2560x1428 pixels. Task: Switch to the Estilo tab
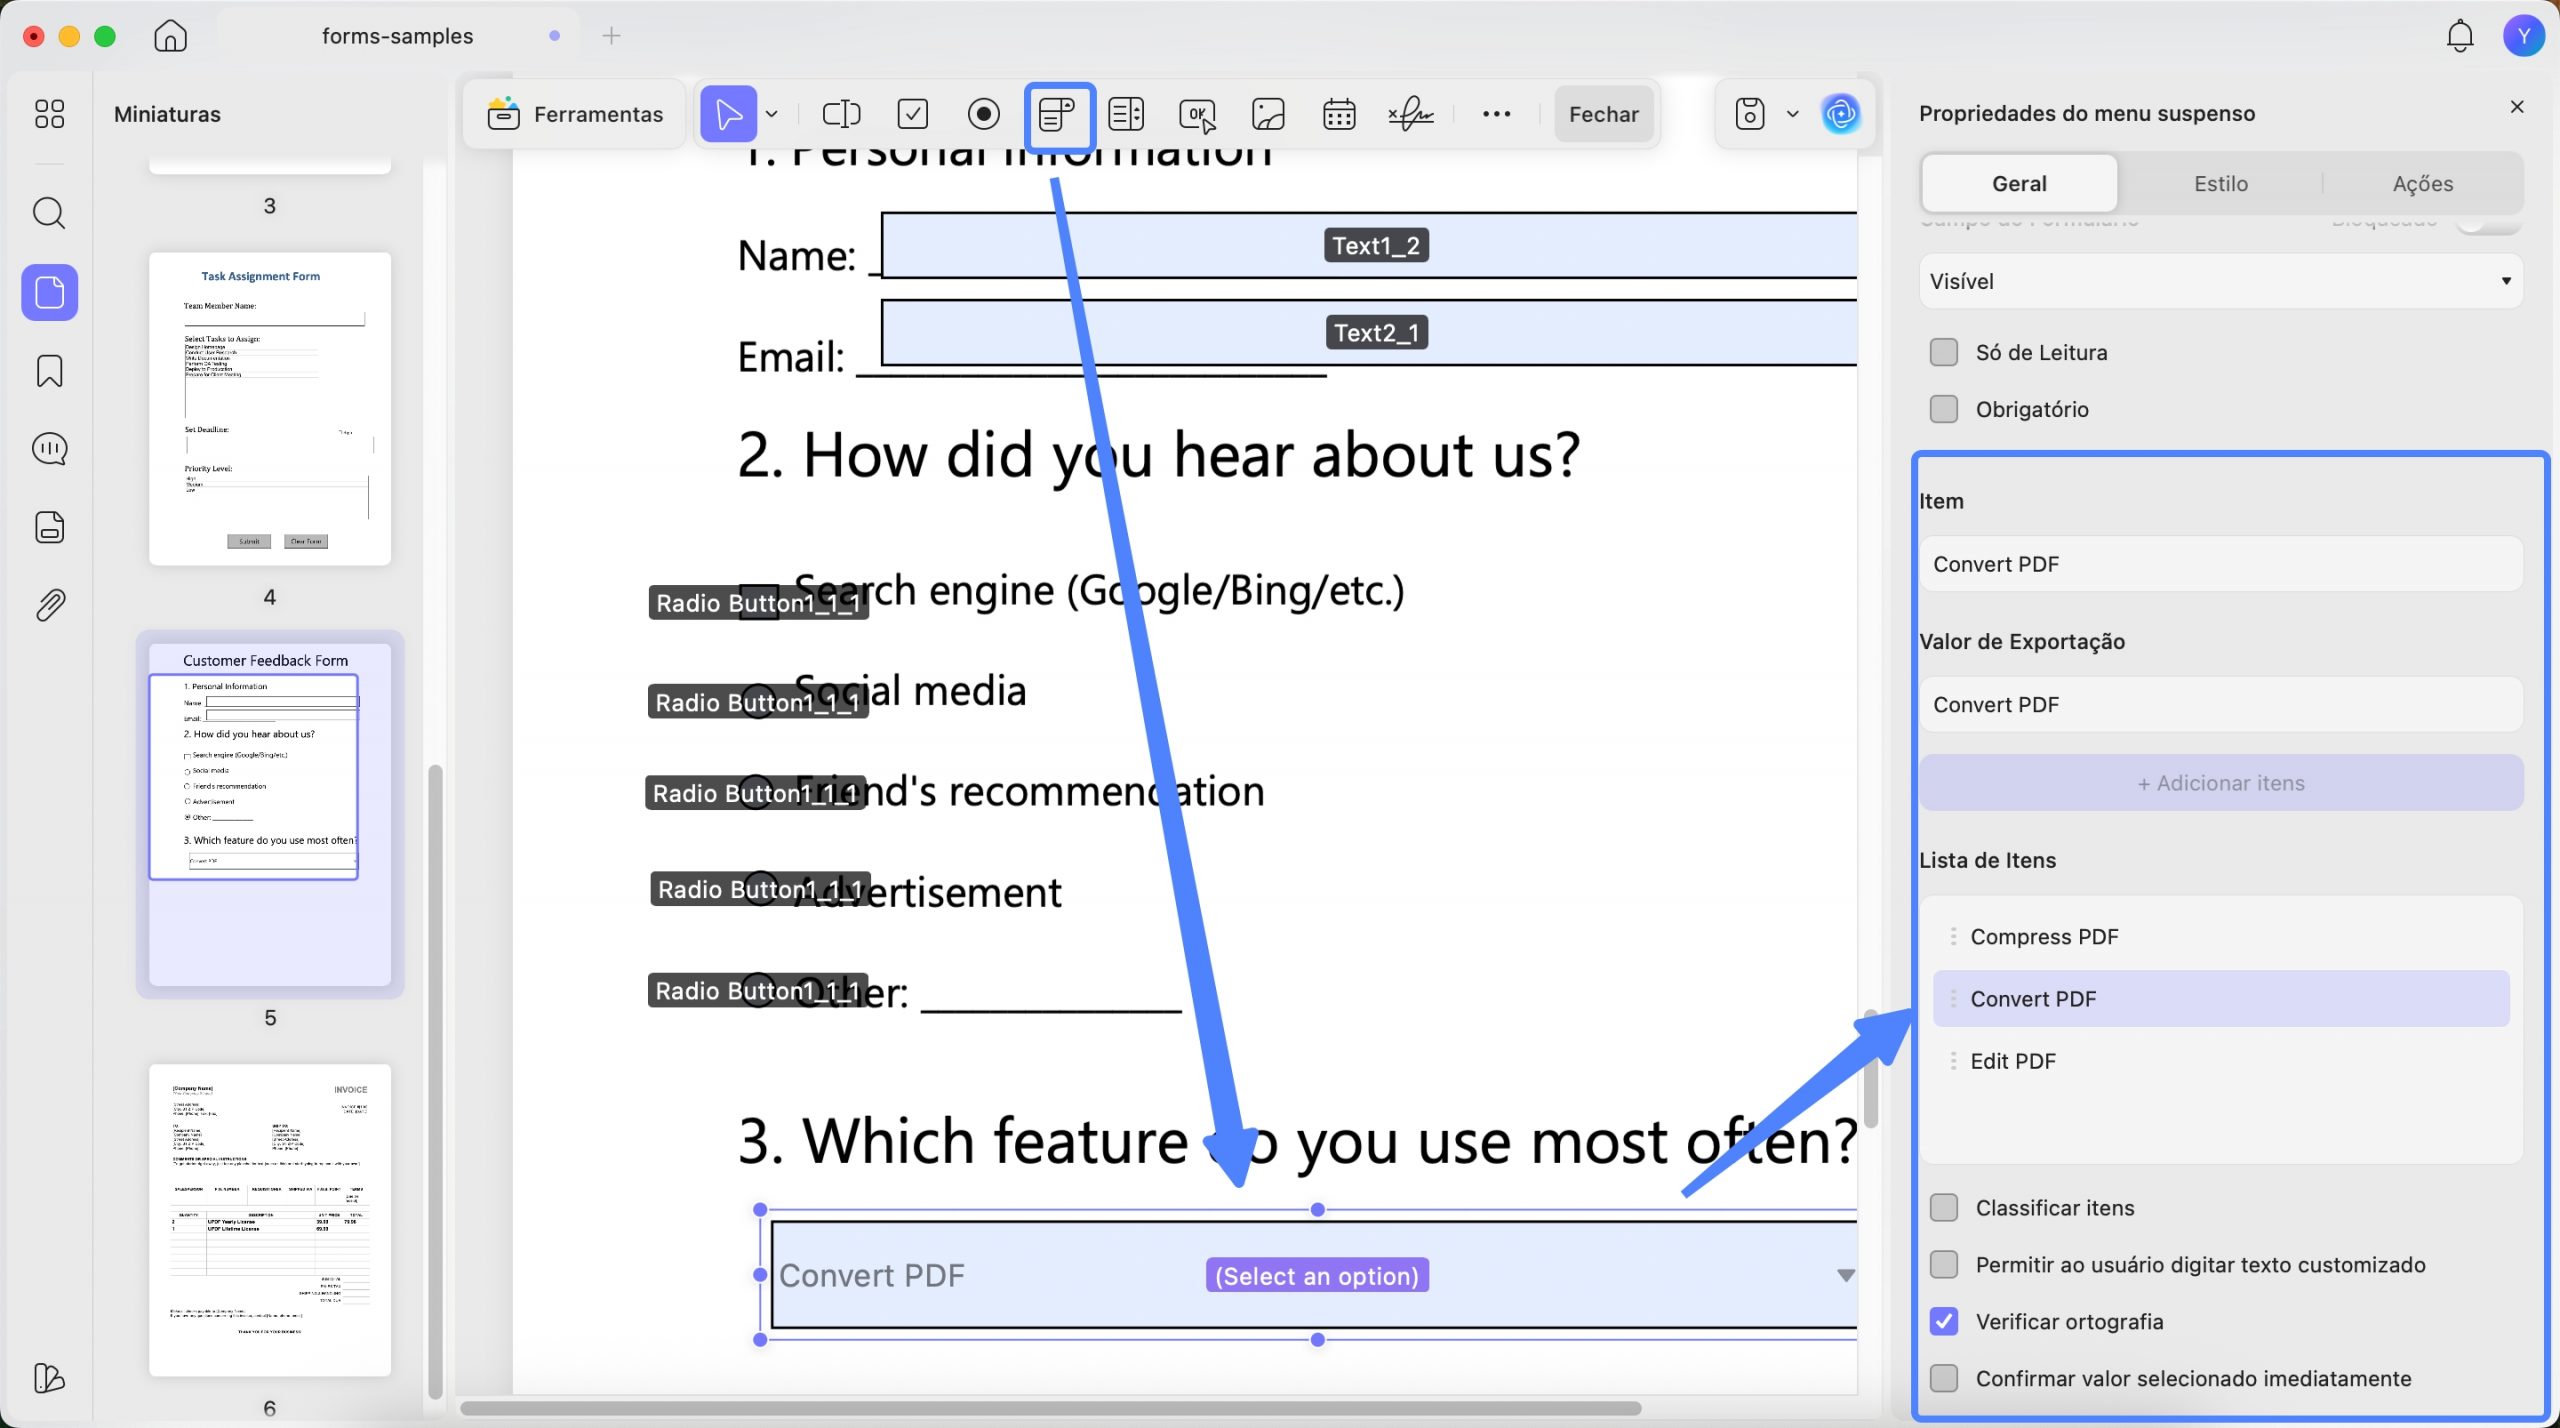pos(2220,184)
